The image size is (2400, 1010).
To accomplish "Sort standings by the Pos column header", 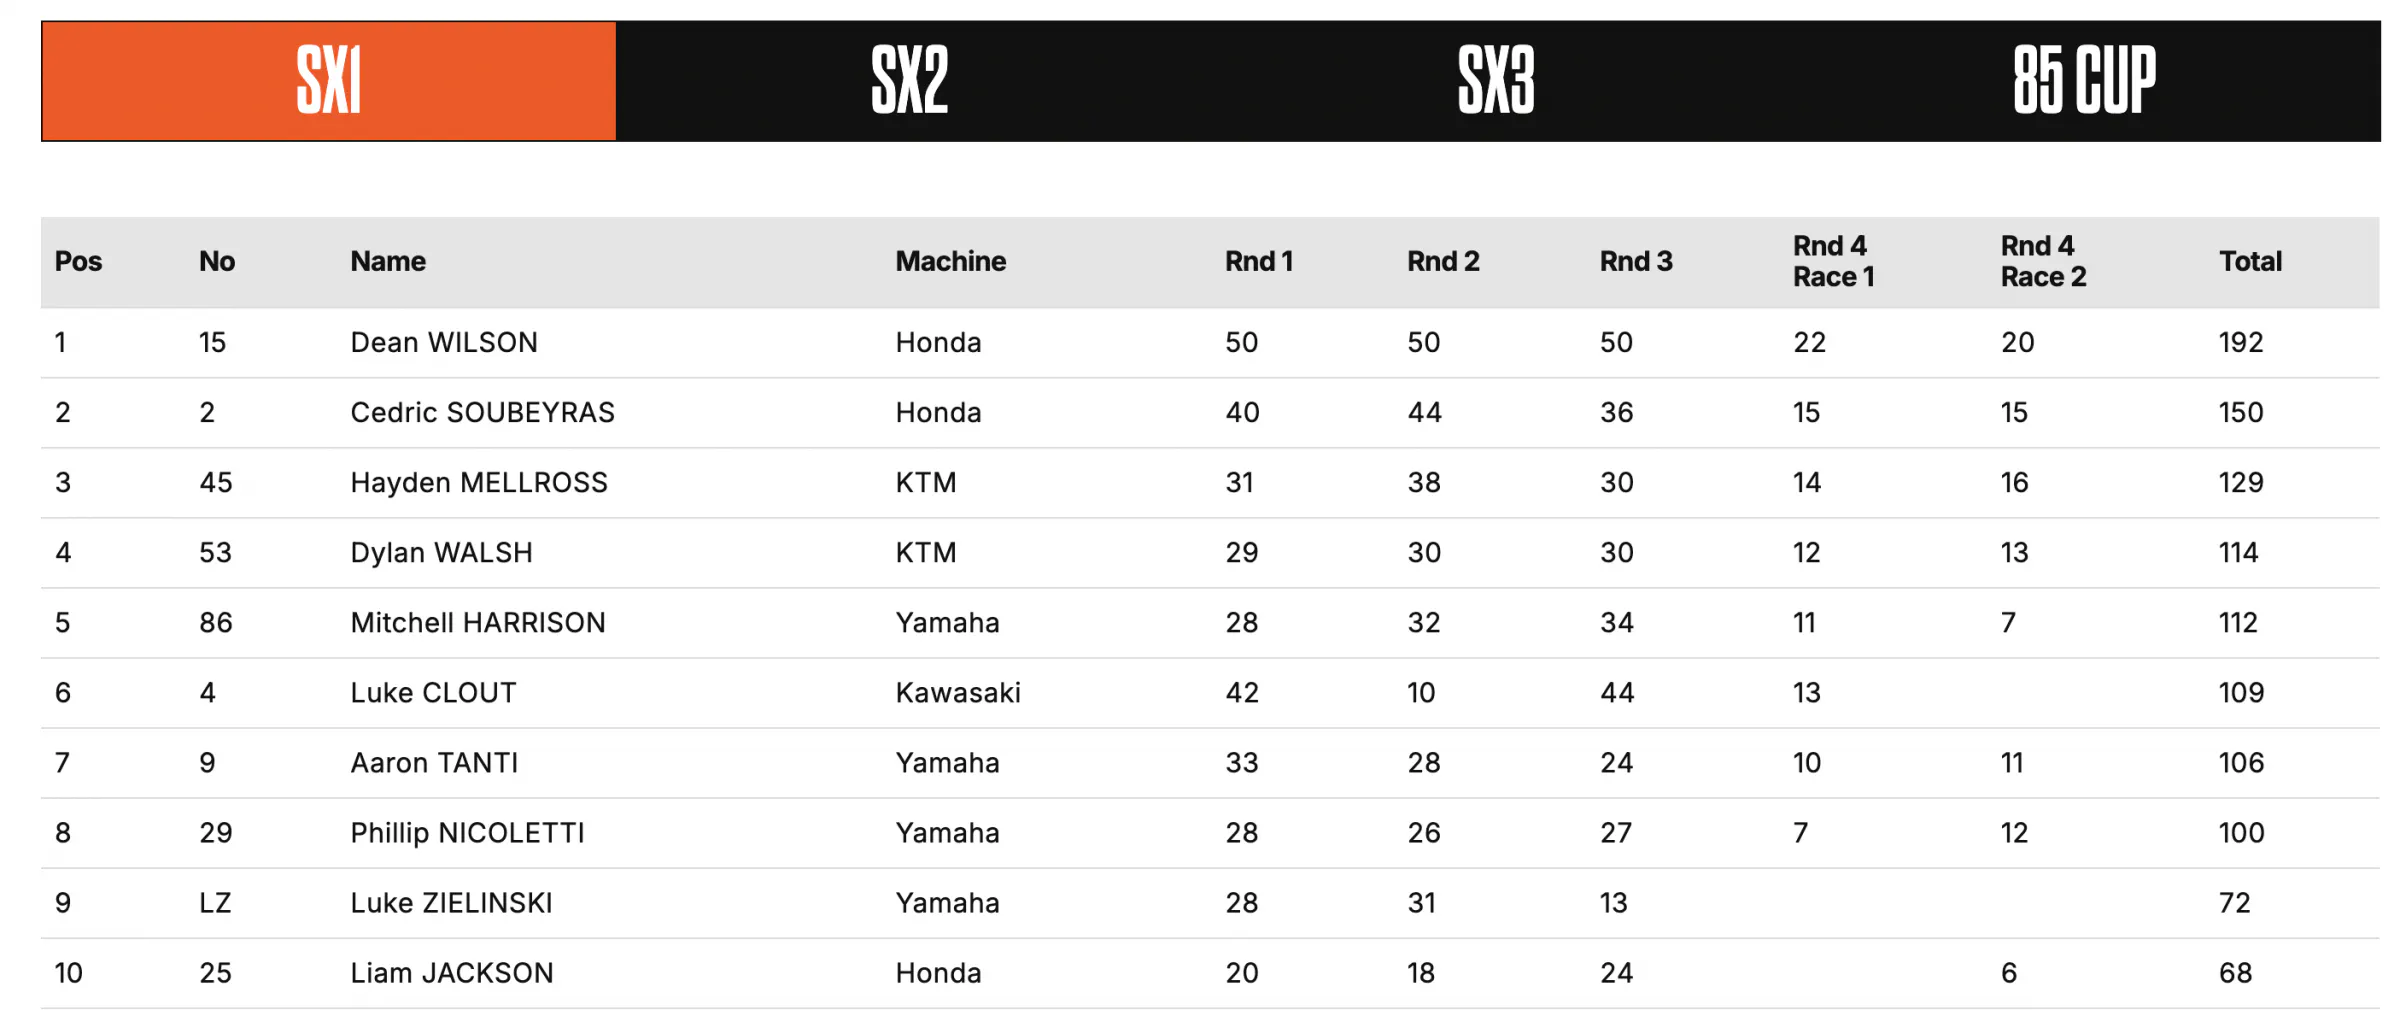I will [x=79, y=261].
